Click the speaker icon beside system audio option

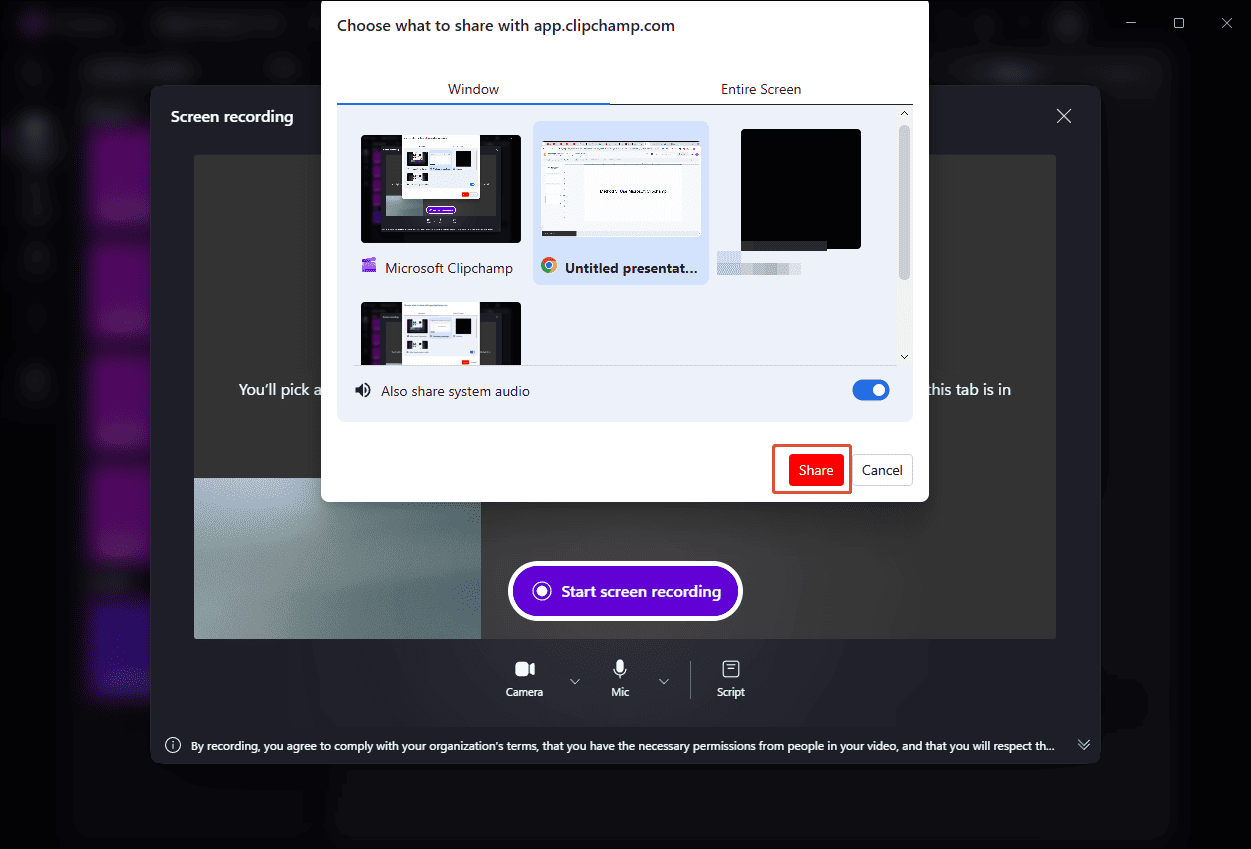pos(363,390)
